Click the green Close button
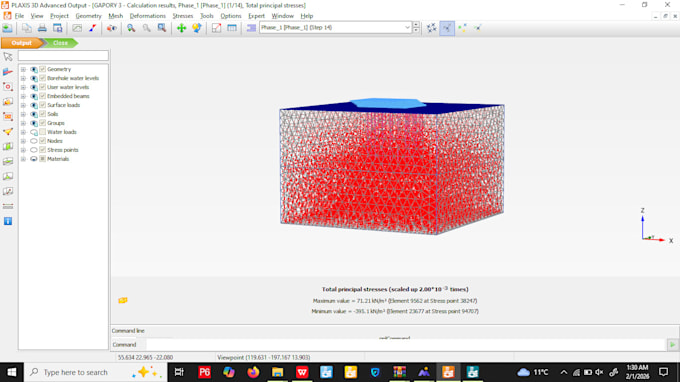This screenshot has width=680, height=382. pyautogui.click(x=60, y=43)
